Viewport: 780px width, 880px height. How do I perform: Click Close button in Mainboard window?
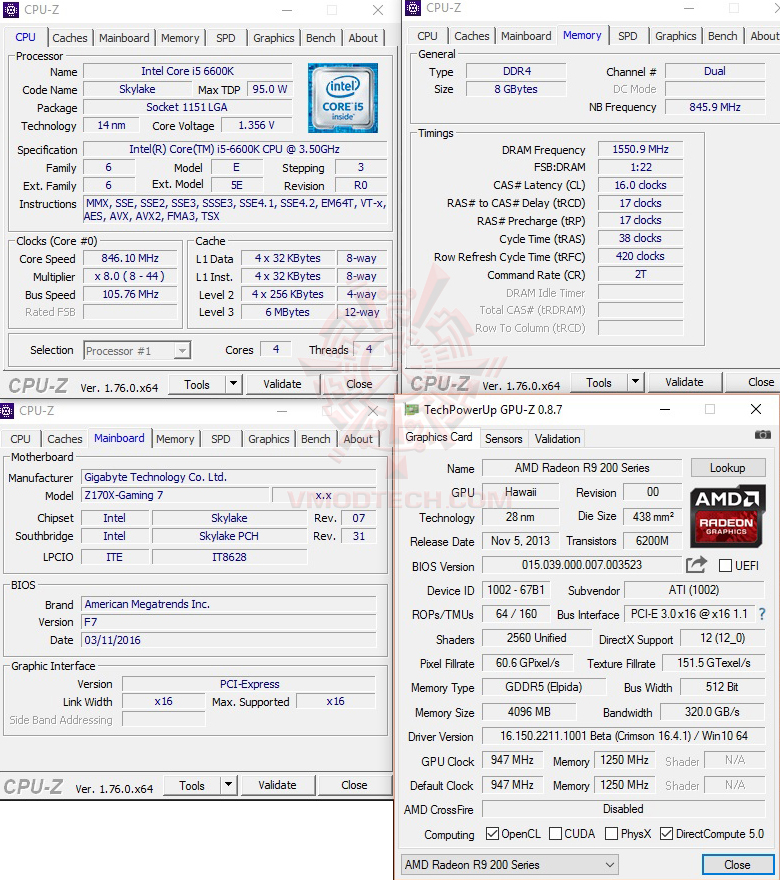354,785
